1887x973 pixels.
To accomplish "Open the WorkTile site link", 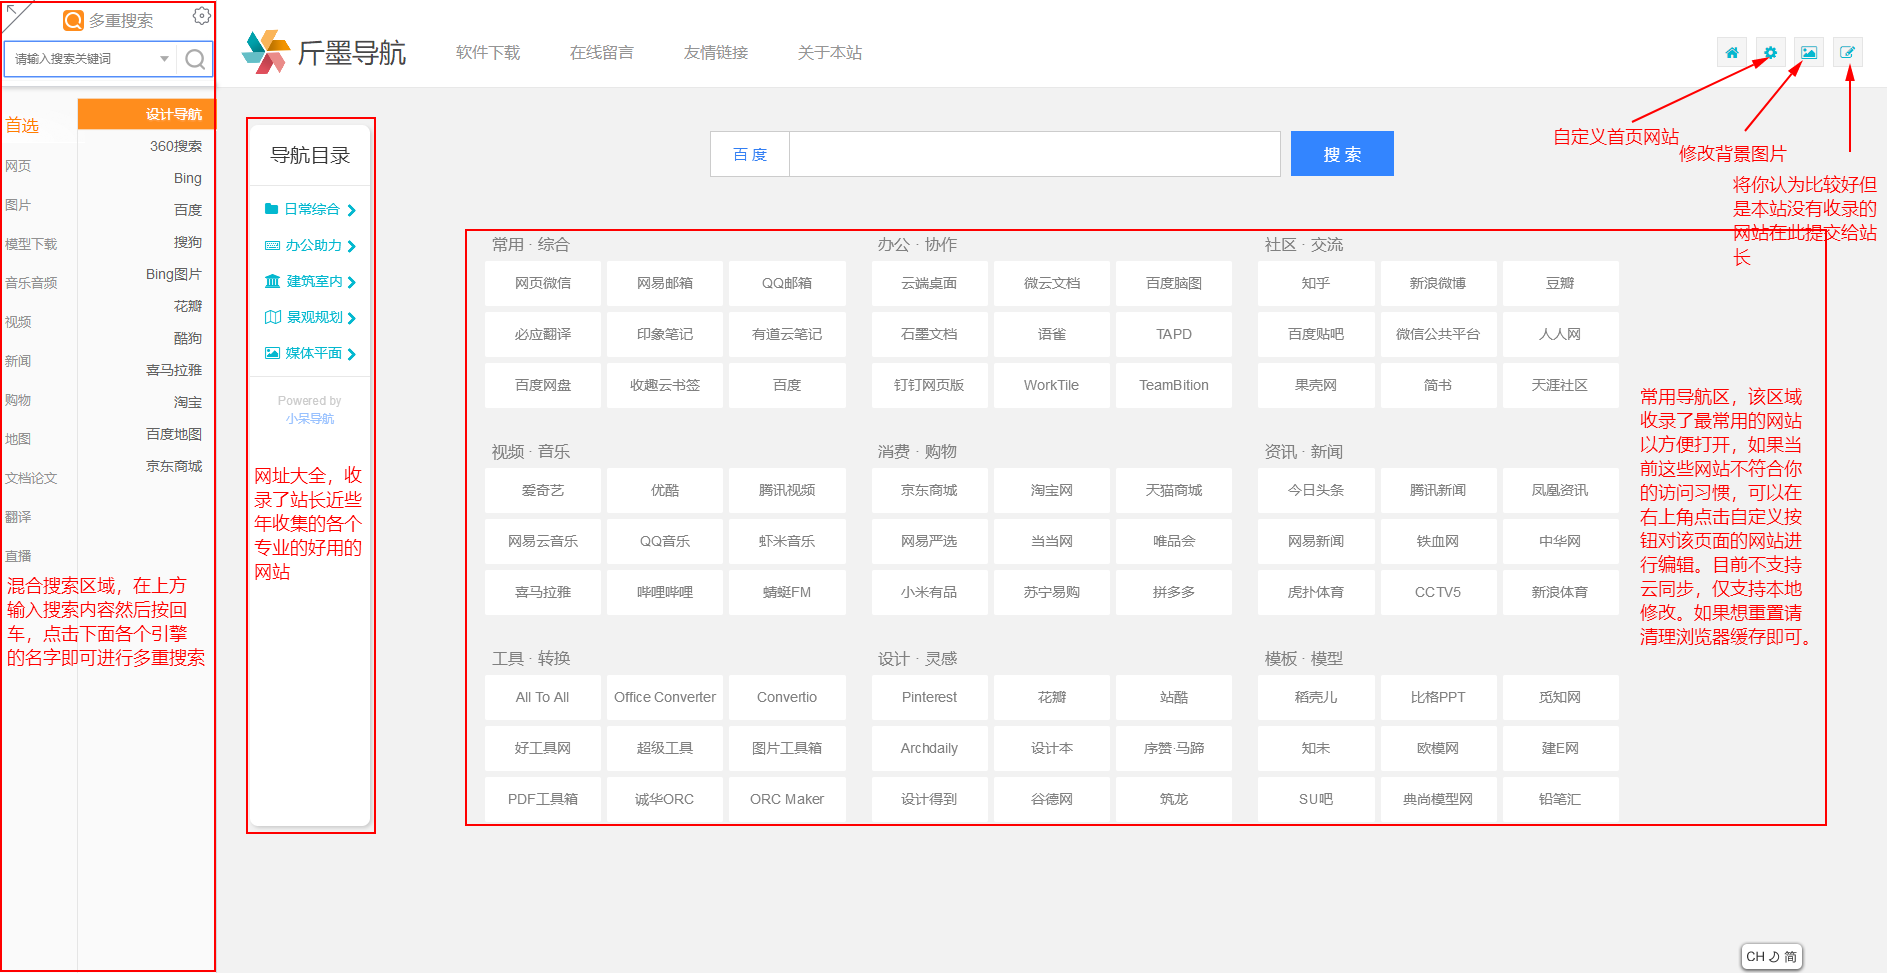I will (x=1052, y=385).
